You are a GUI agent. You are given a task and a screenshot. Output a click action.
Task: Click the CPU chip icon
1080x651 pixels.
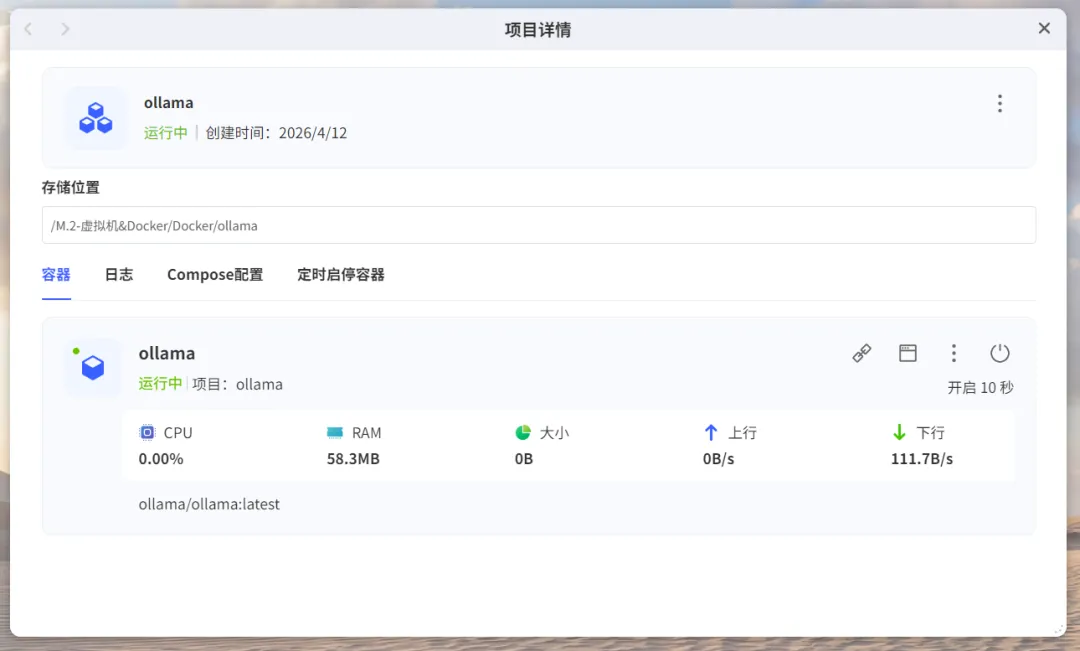coord(147,433)
